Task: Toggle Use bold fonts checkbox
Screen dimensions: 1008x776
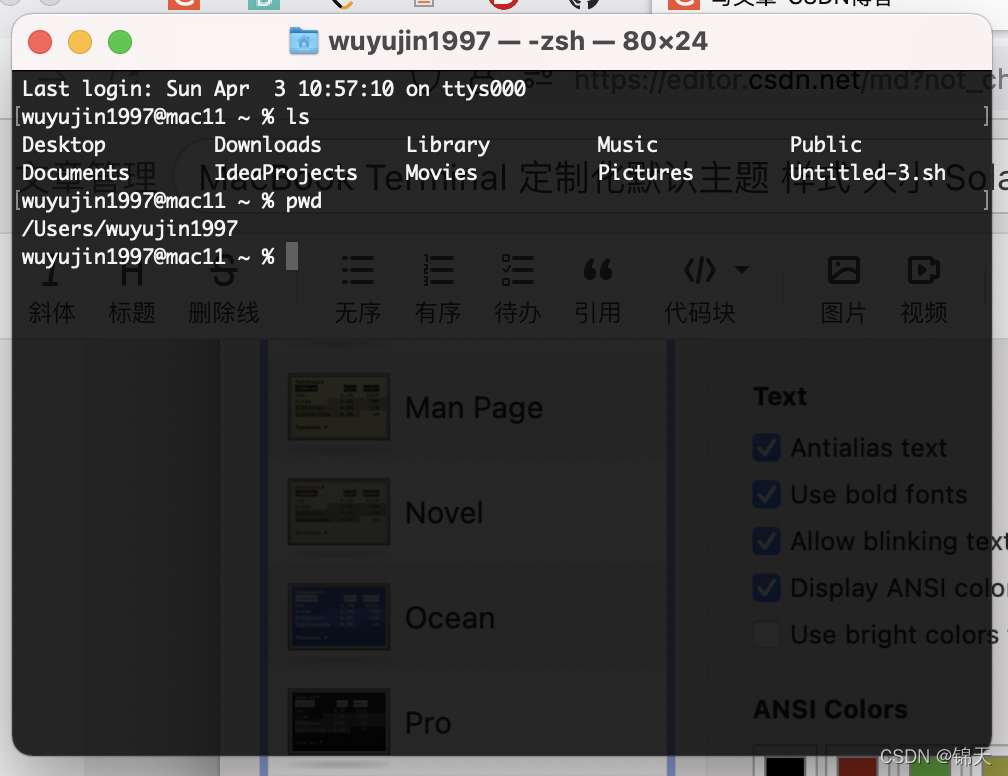Action: pos(766,494)
